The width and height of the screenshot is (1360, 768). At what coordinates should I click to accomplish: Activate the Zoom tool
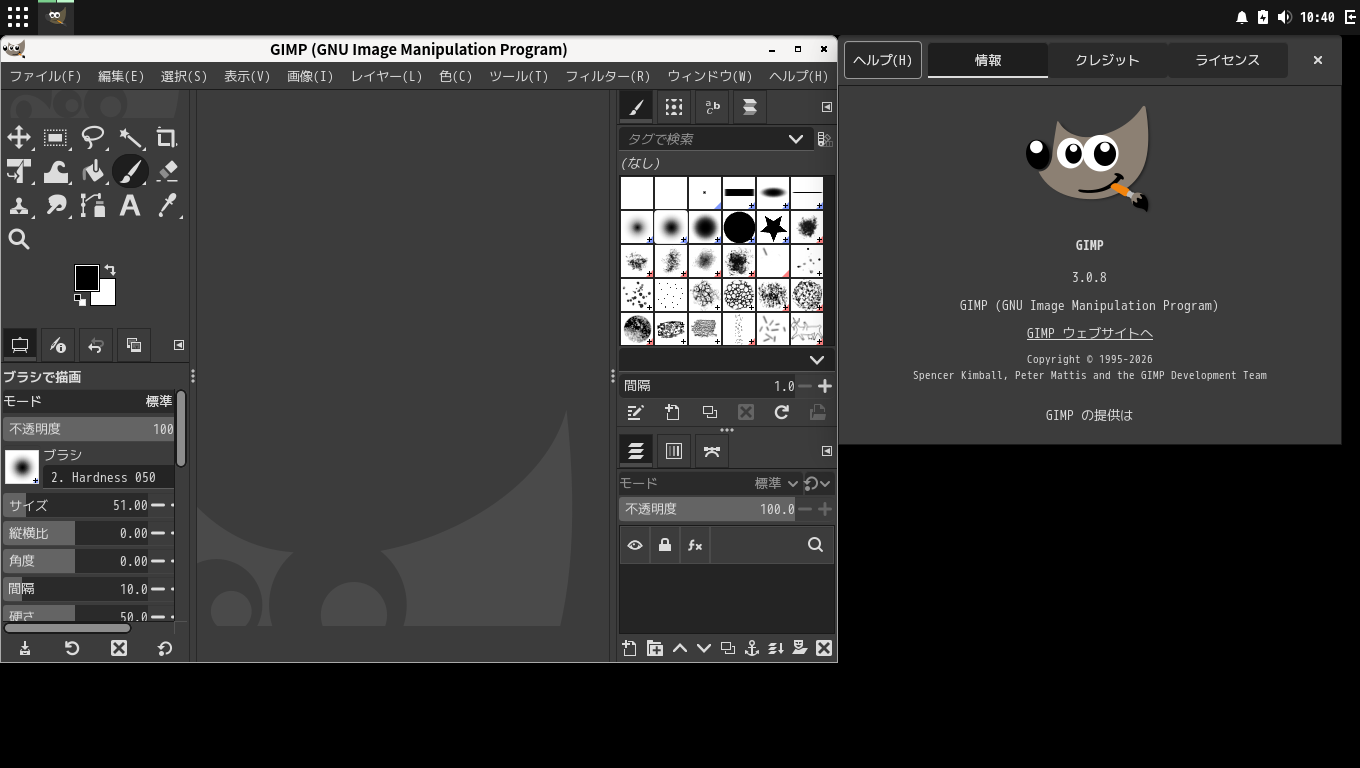pyautogui.click(x=18, y=239)
